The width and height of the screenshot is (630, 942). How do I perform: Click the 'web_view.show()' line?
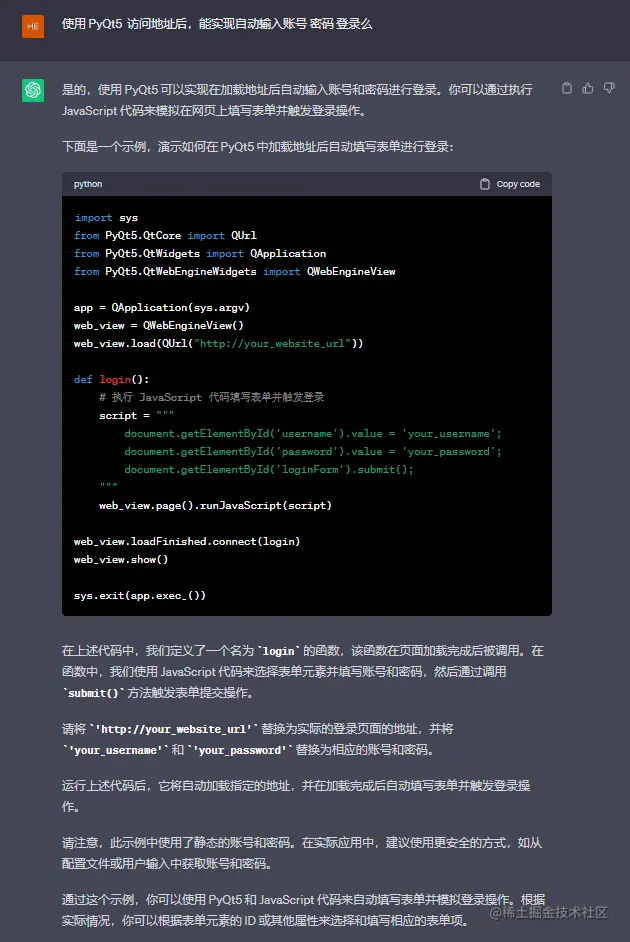tap(121, 560)
